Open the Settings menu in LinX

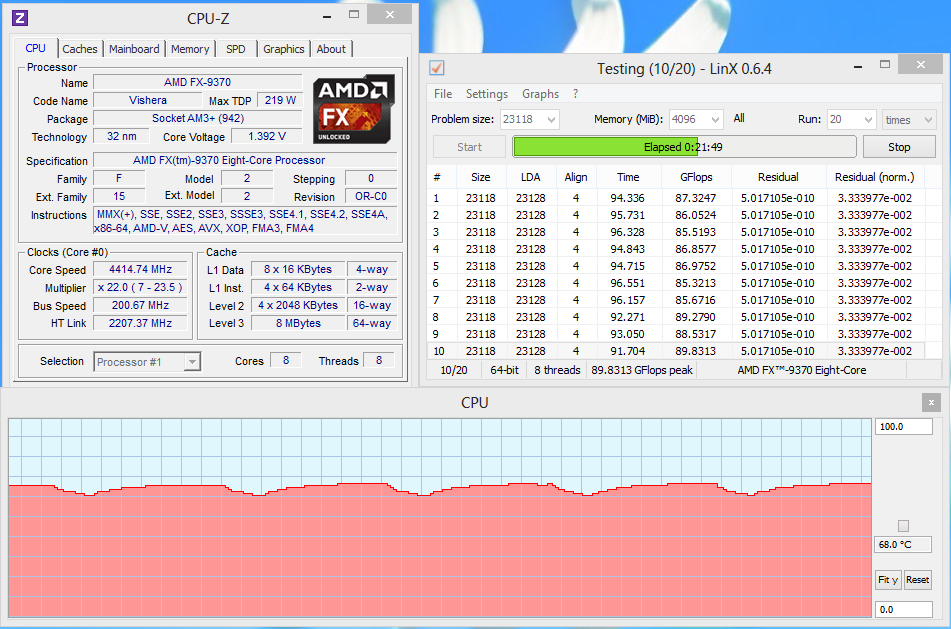point(487,94)
